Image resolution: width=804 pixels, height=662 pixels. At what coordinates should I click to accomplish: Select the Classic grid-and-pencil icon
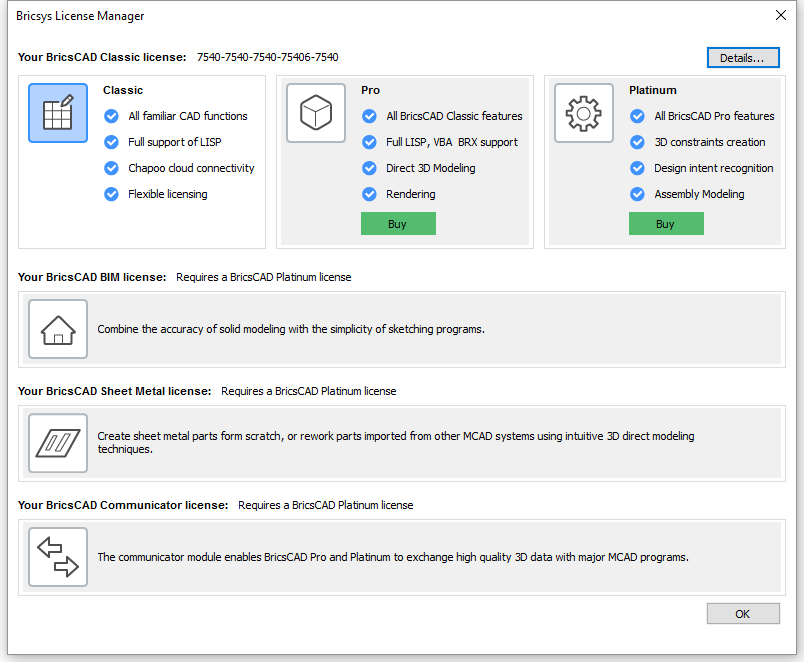click(58, 113)
